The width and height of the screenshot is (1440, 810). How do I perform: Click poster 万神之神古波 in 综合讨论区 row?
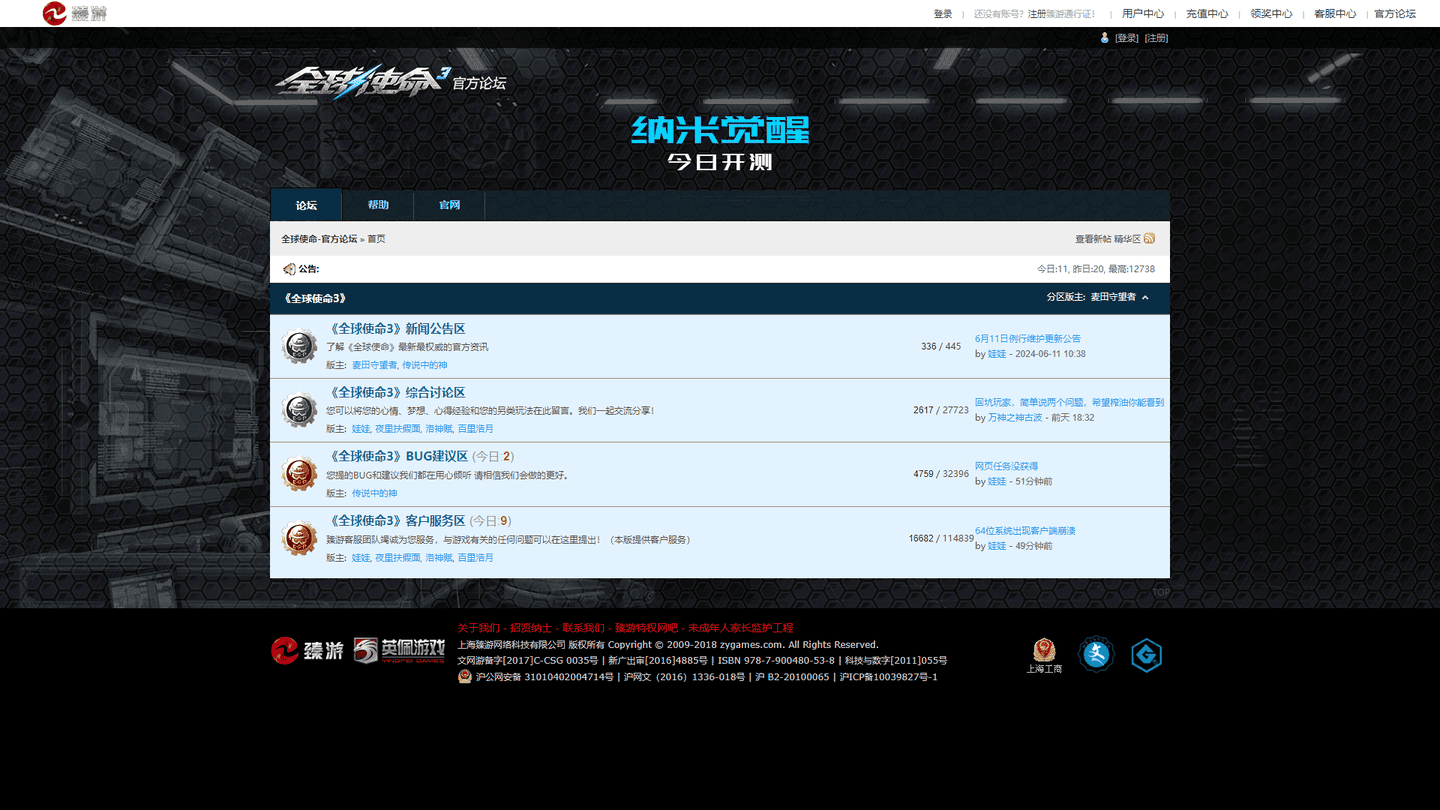click(x=1015, y=418)
